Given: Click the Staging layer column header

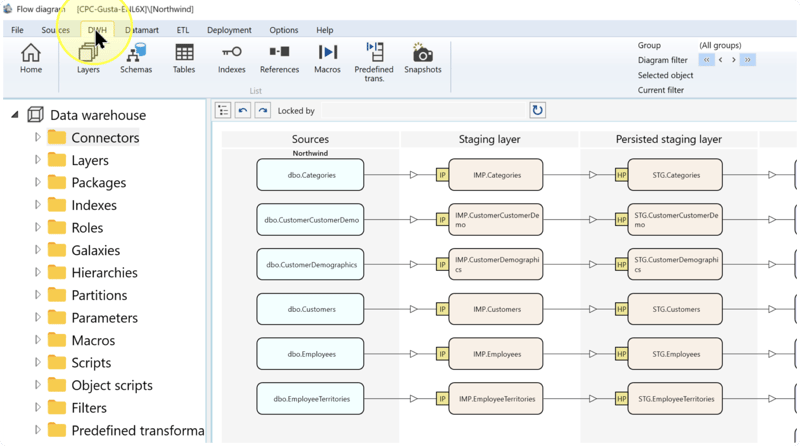Looking at the screenshot, I should tap(489, 139).
